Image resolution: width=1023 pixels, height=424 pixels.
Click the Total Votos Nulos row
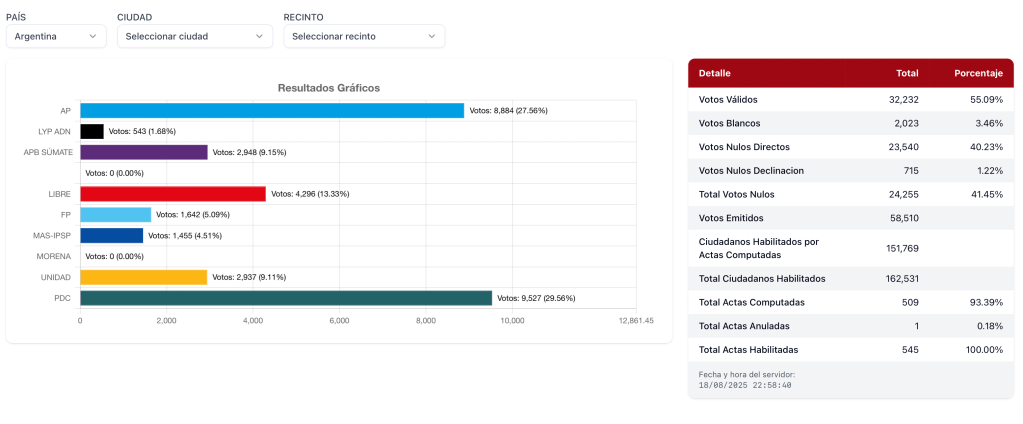(x=850, y=194)
